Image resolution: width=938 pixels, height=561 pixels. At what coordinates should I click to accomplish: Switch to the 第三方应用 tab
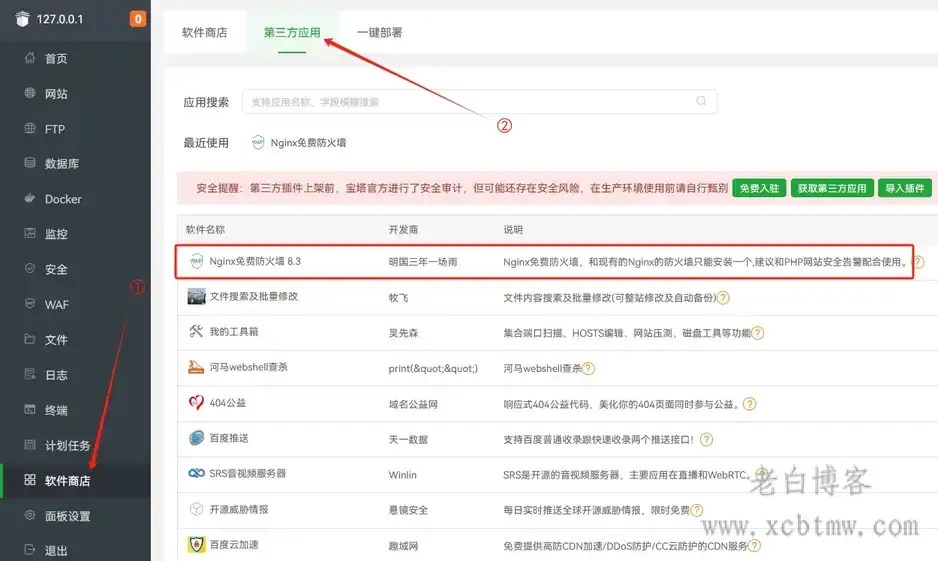(292, 32)
